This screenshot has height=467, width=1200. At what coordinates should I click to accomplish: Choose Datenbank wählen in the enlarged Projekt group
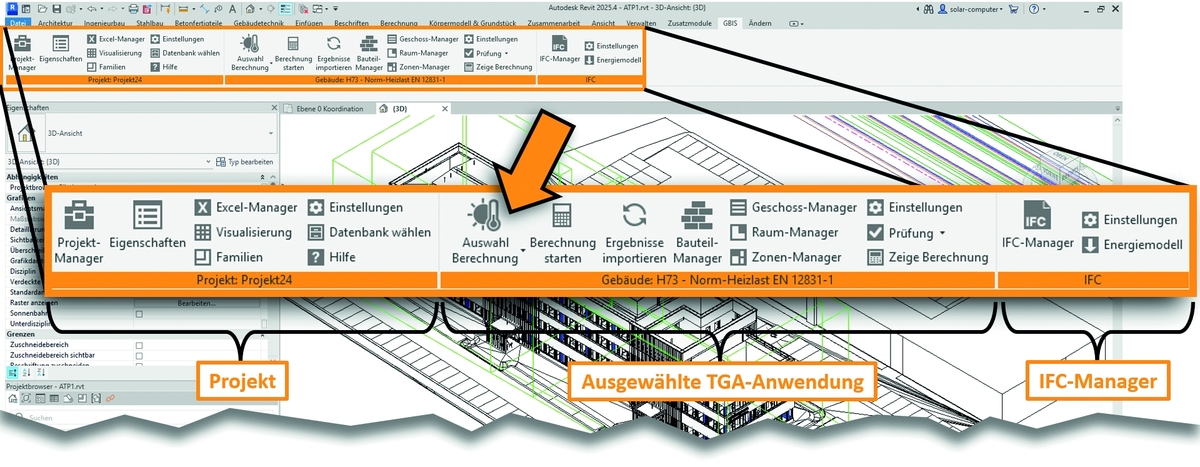click(316, 232)
